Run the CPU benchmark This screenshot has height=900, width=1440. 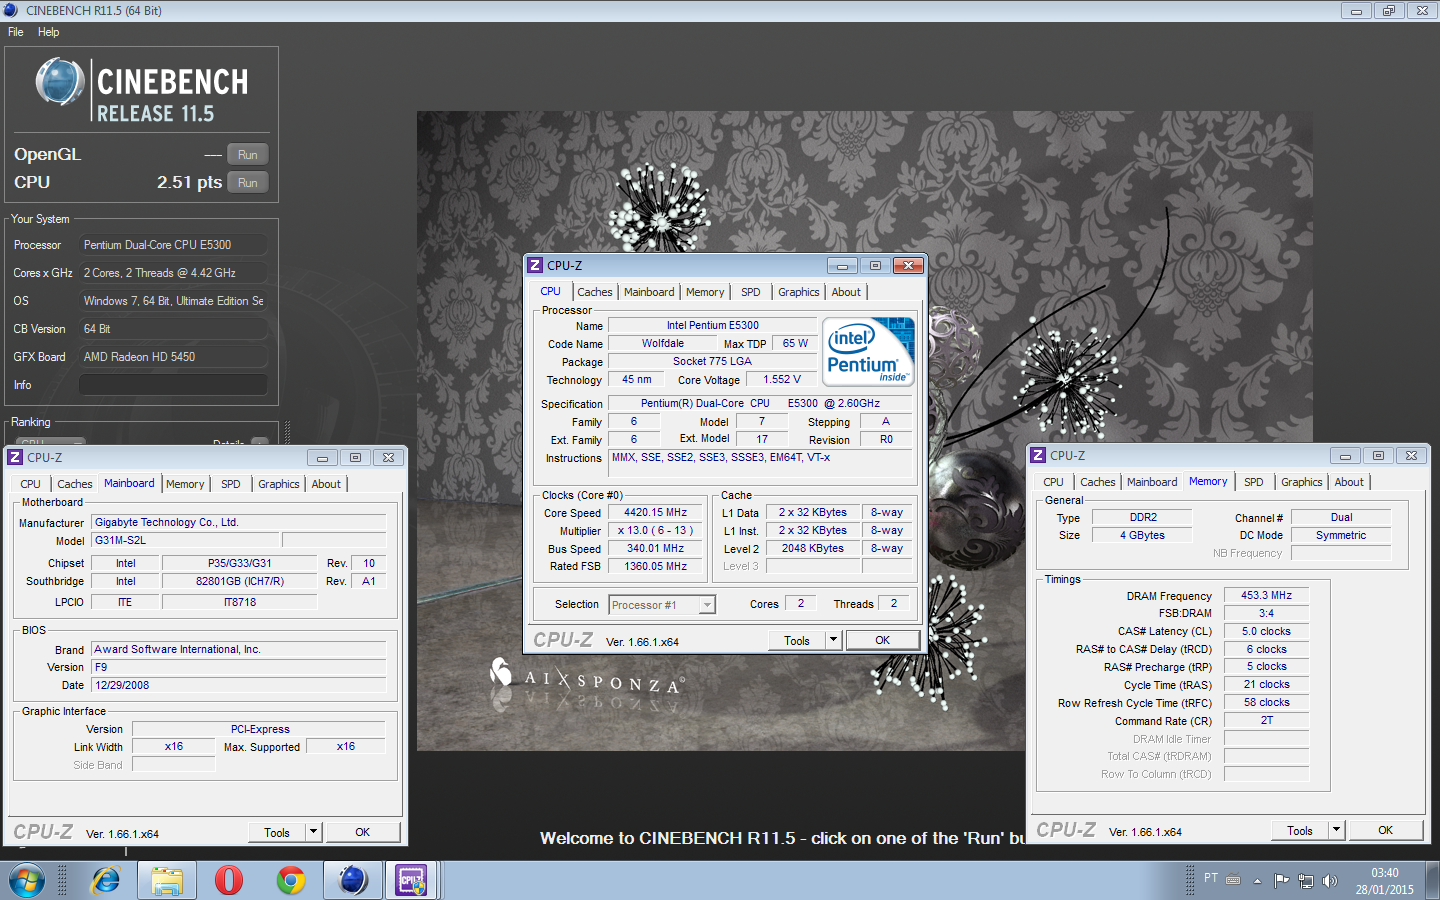(x=248, y=183)
